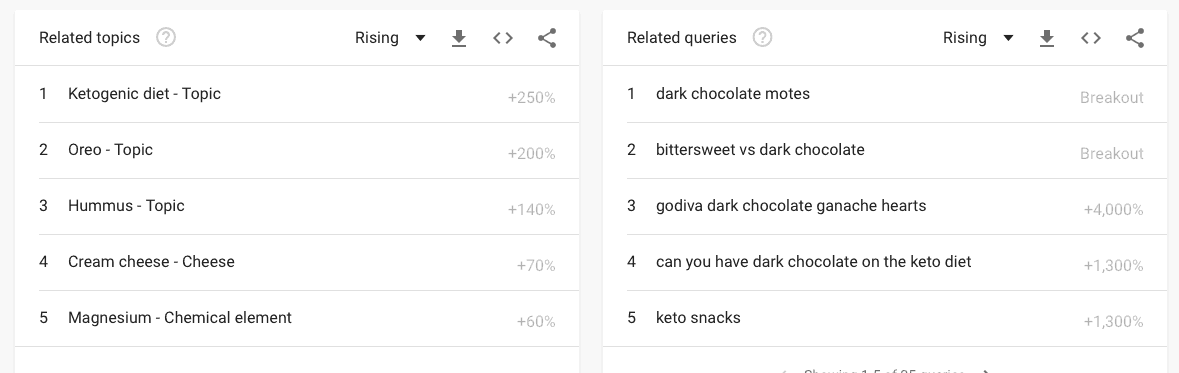Download the Related queries data

1047,38
